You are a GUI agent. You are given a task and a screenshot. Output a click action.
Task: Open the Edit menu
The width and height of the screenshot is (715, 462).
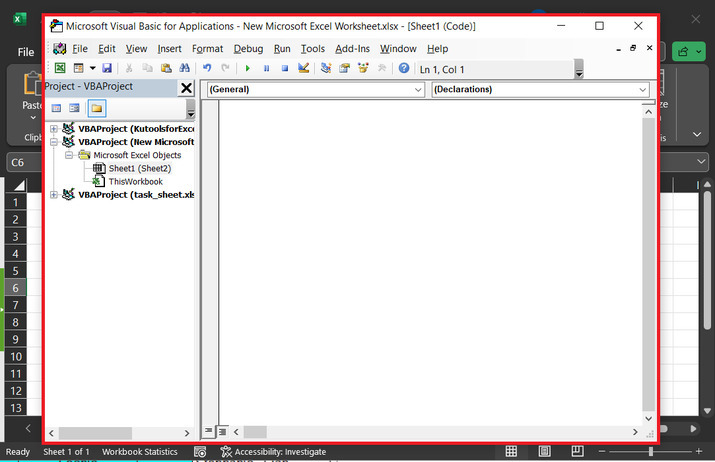coord(107,49)
